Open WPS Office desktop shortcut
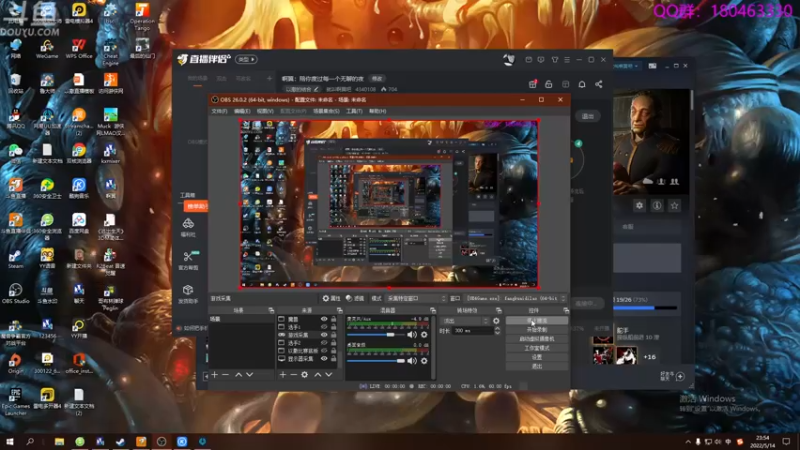The height and width of the screenshot is (450, 800). click(79, 48)
